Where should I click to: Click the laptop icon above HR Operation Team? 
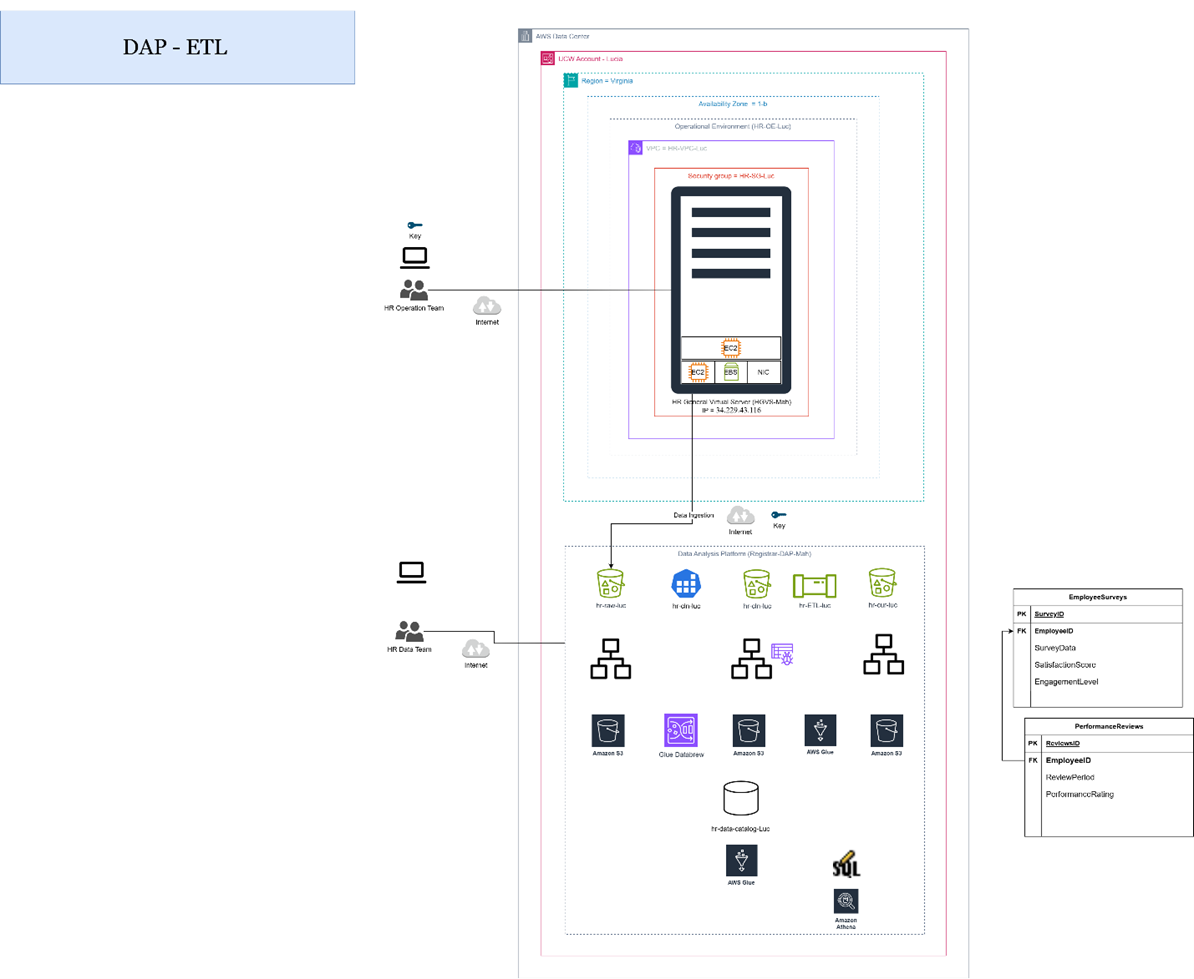coord(415,258)
